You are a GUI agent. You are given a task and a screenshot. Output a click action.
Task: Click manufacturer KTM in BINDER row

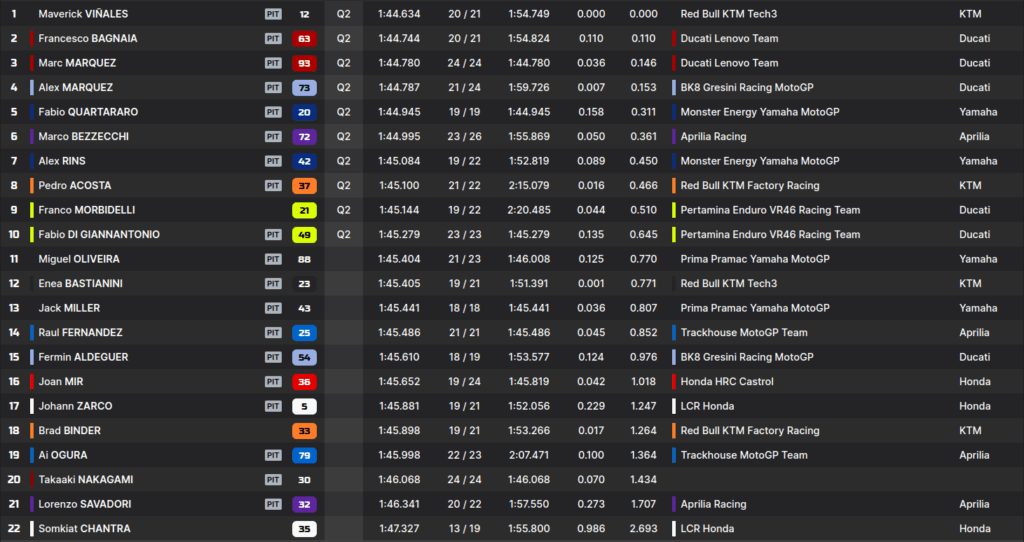970,430
